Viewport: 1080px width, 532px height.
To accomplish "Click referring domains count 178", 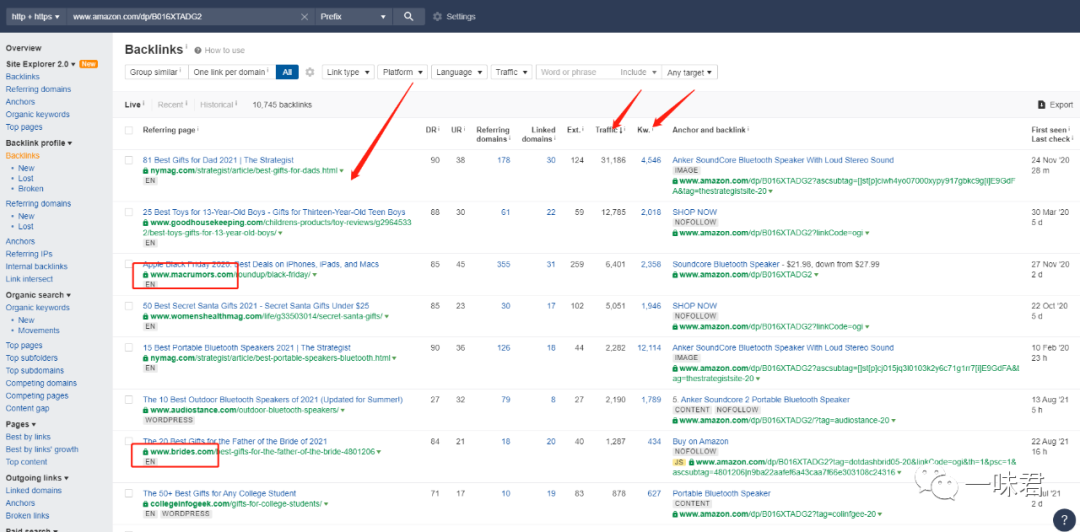I will (503, 160).
